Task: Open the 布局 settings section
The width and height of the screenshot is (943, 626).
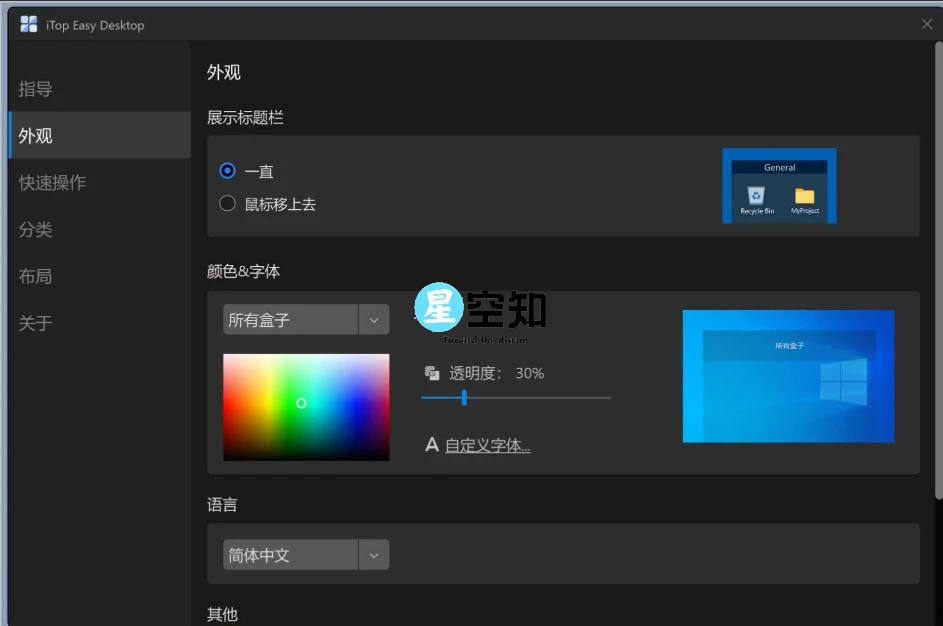Action: 35,276
